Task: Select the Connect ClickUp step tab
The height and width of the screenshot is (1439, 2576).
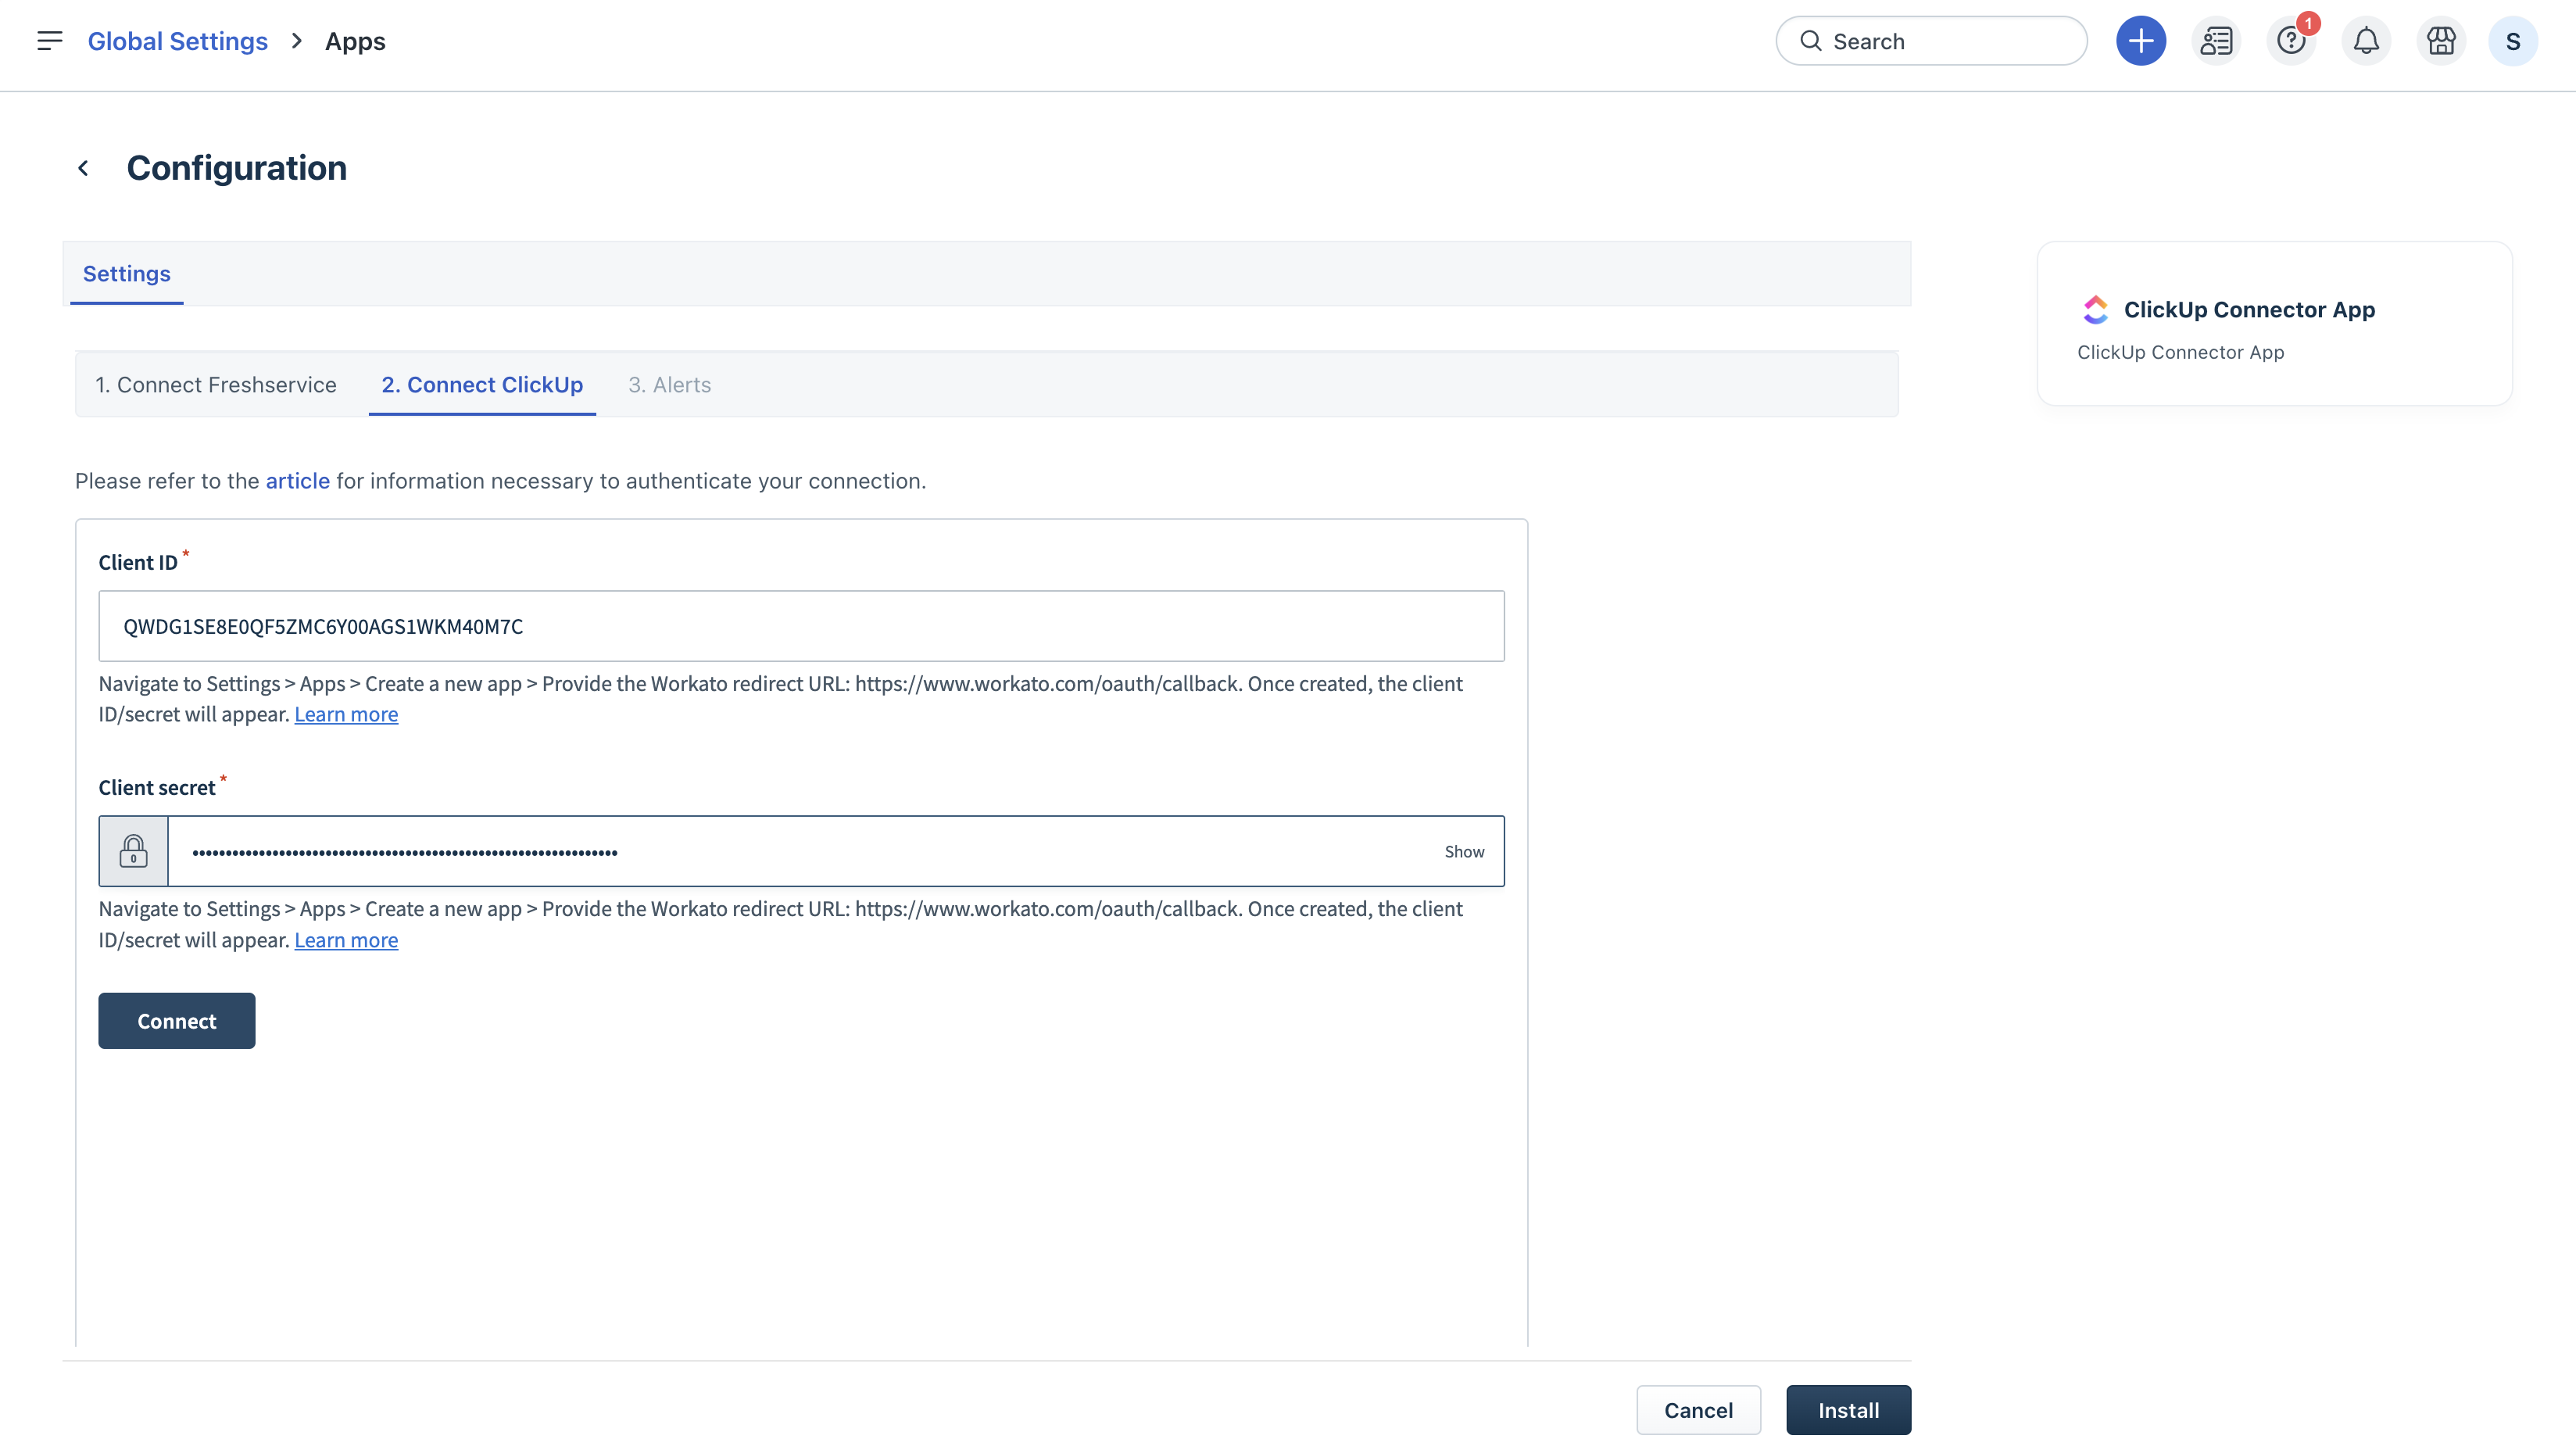Action: pos(482,385)
